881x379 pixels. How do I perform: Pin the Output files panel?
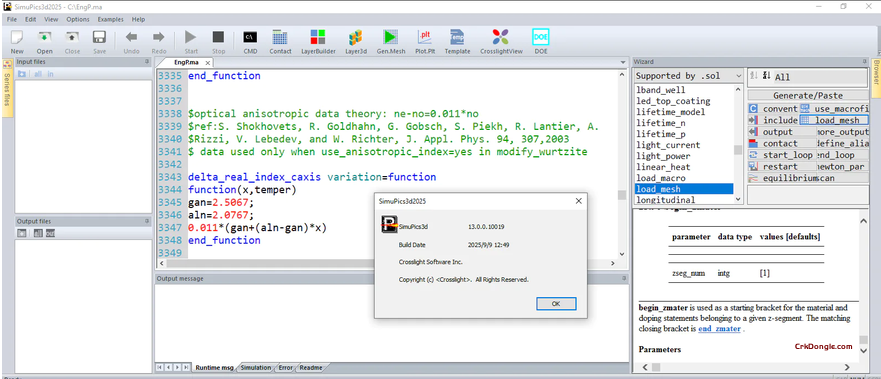[147, 221]
